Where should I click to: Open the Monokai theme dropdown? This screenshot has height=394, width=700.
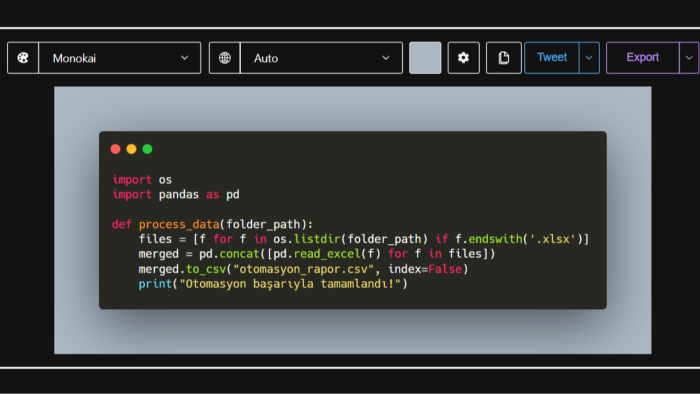[x=120, y=58]
